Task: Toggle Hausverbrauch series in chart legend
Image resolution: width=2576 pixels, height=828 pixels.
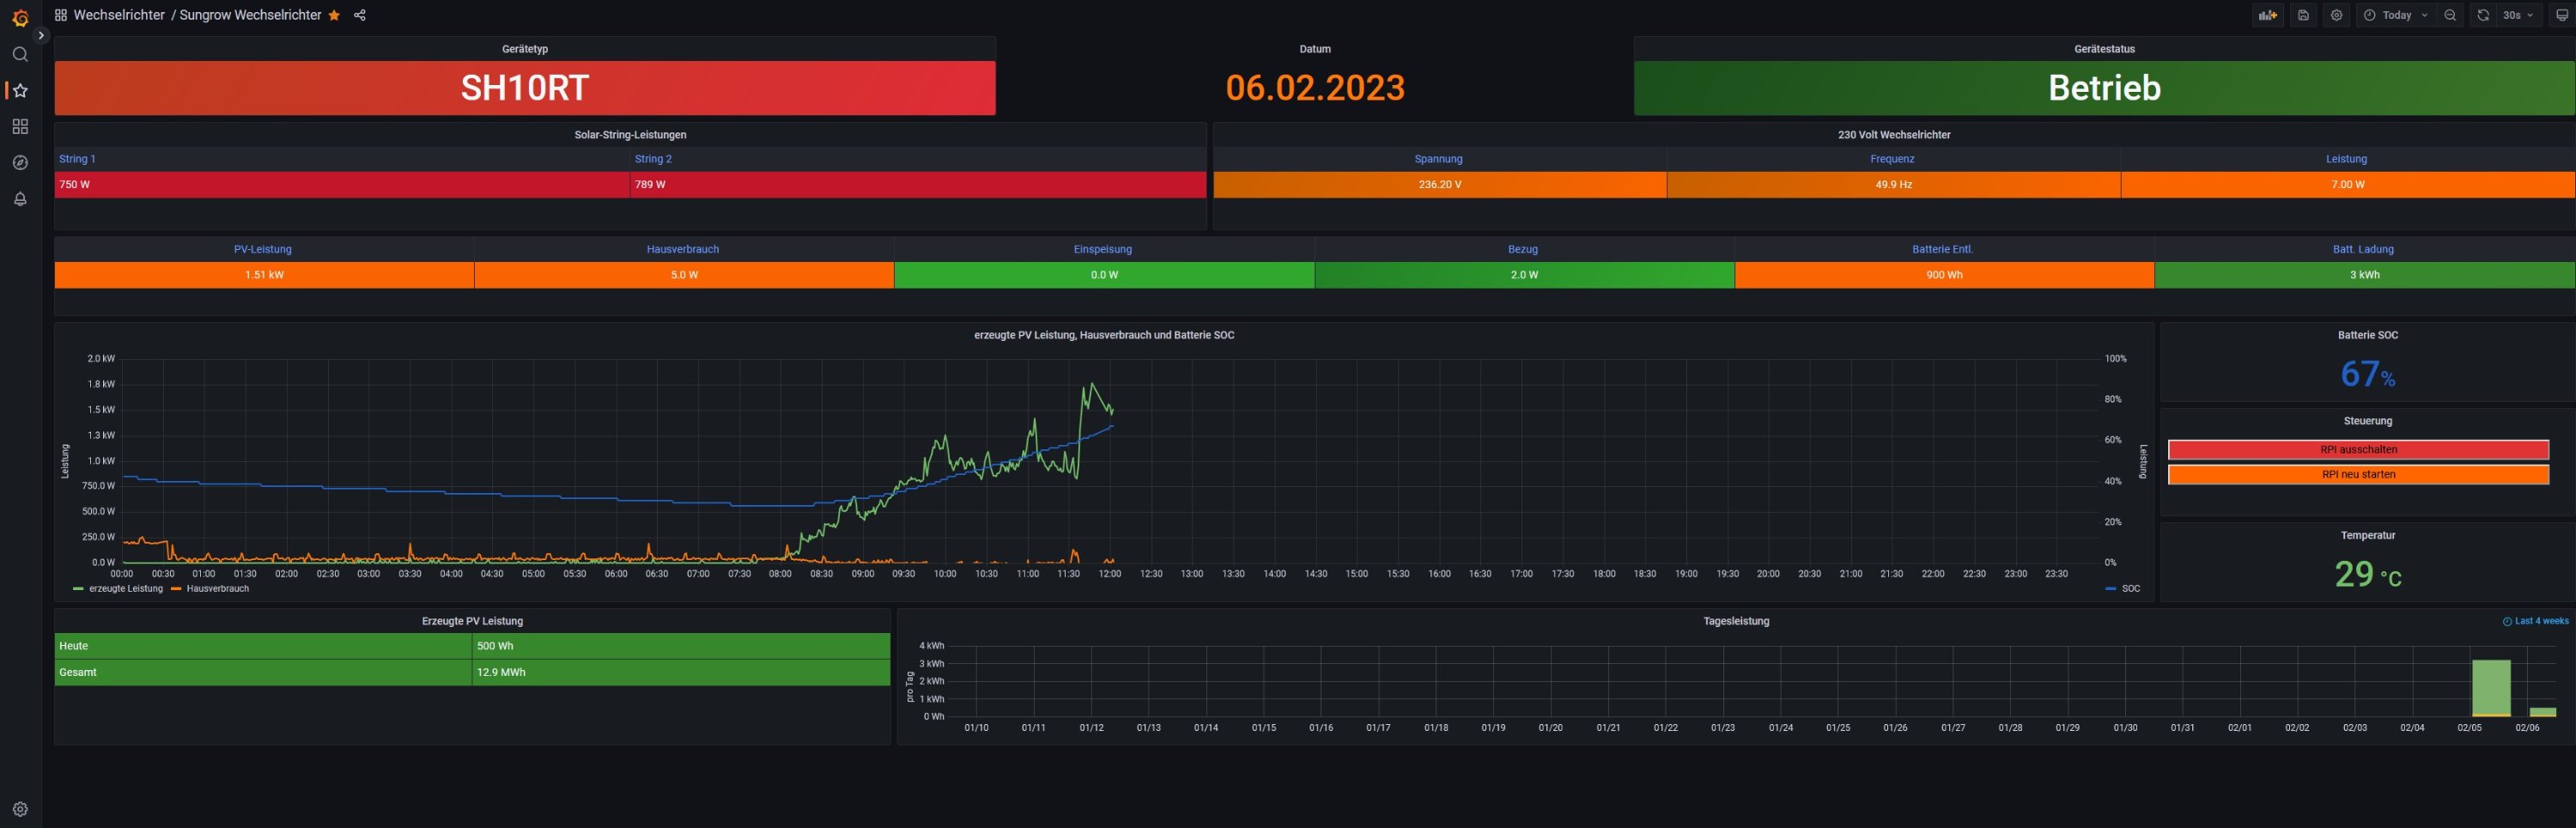Action: (217, 589)
